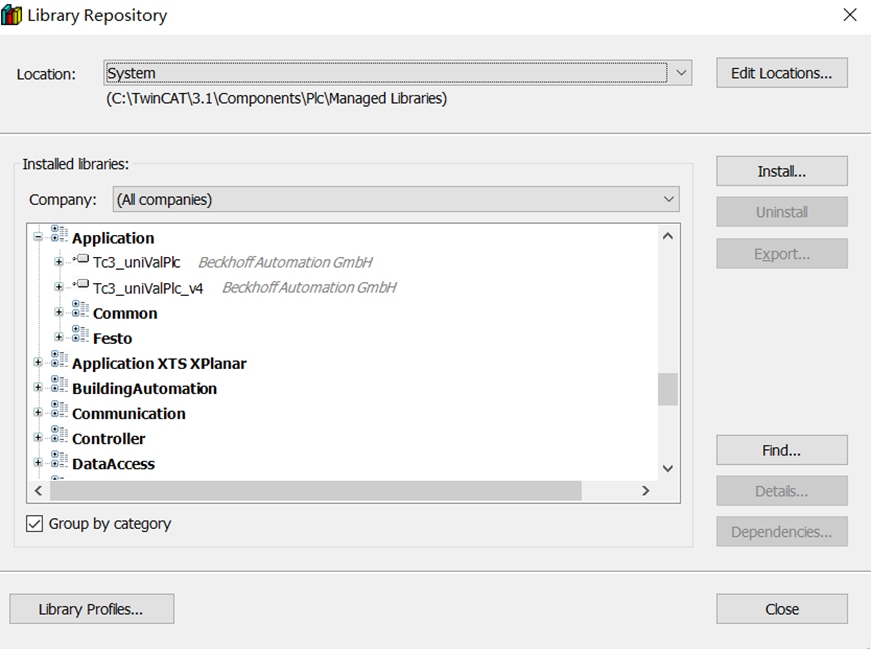Open Library Profiles... dialog
Viewport: 871px width, 649px height.
91,609
